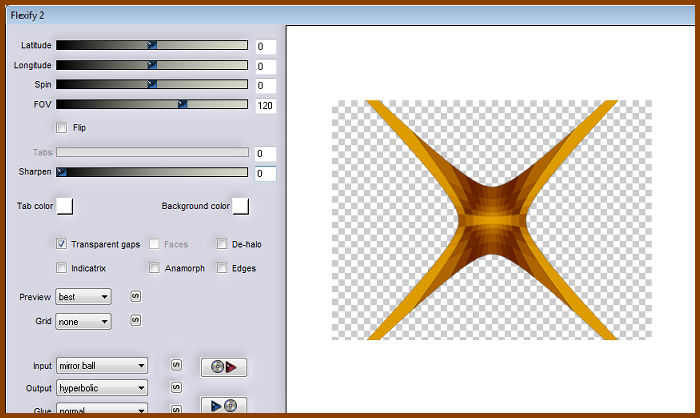Click the Latitude value field
The width and height of the screenshot is (700, 418).
point(265,46)
